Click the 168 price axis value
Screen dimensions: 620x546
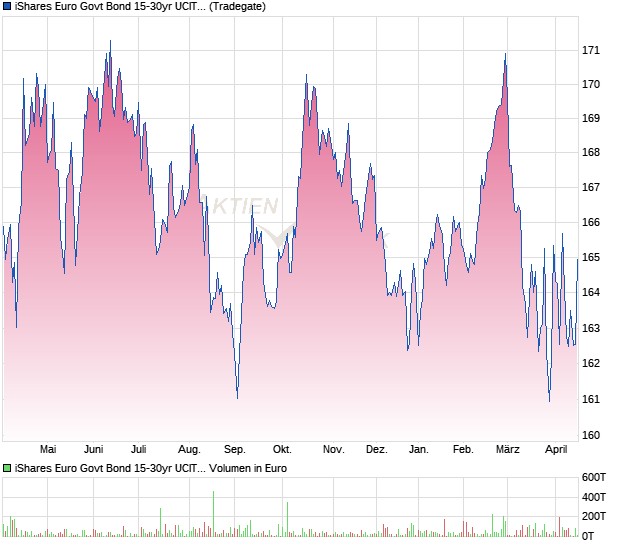(591, 152)
